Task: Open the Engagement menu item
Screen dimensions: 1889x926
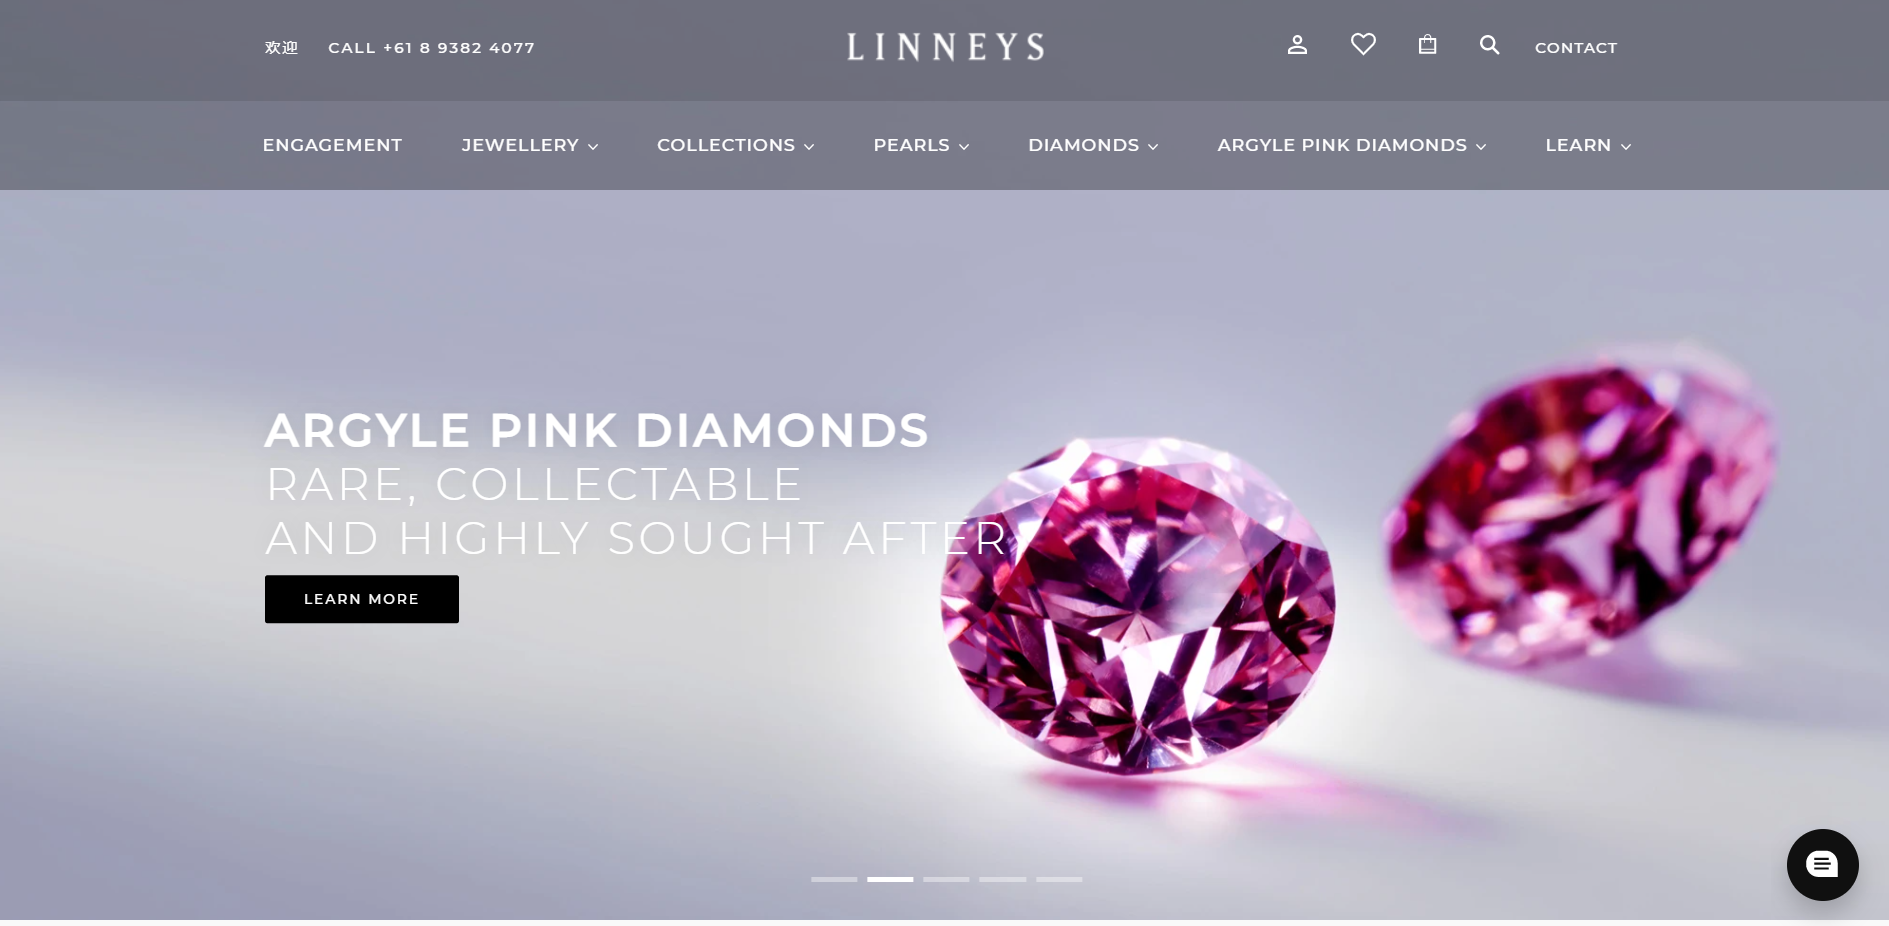Action: pyautogui.click(x=332, y=145)
